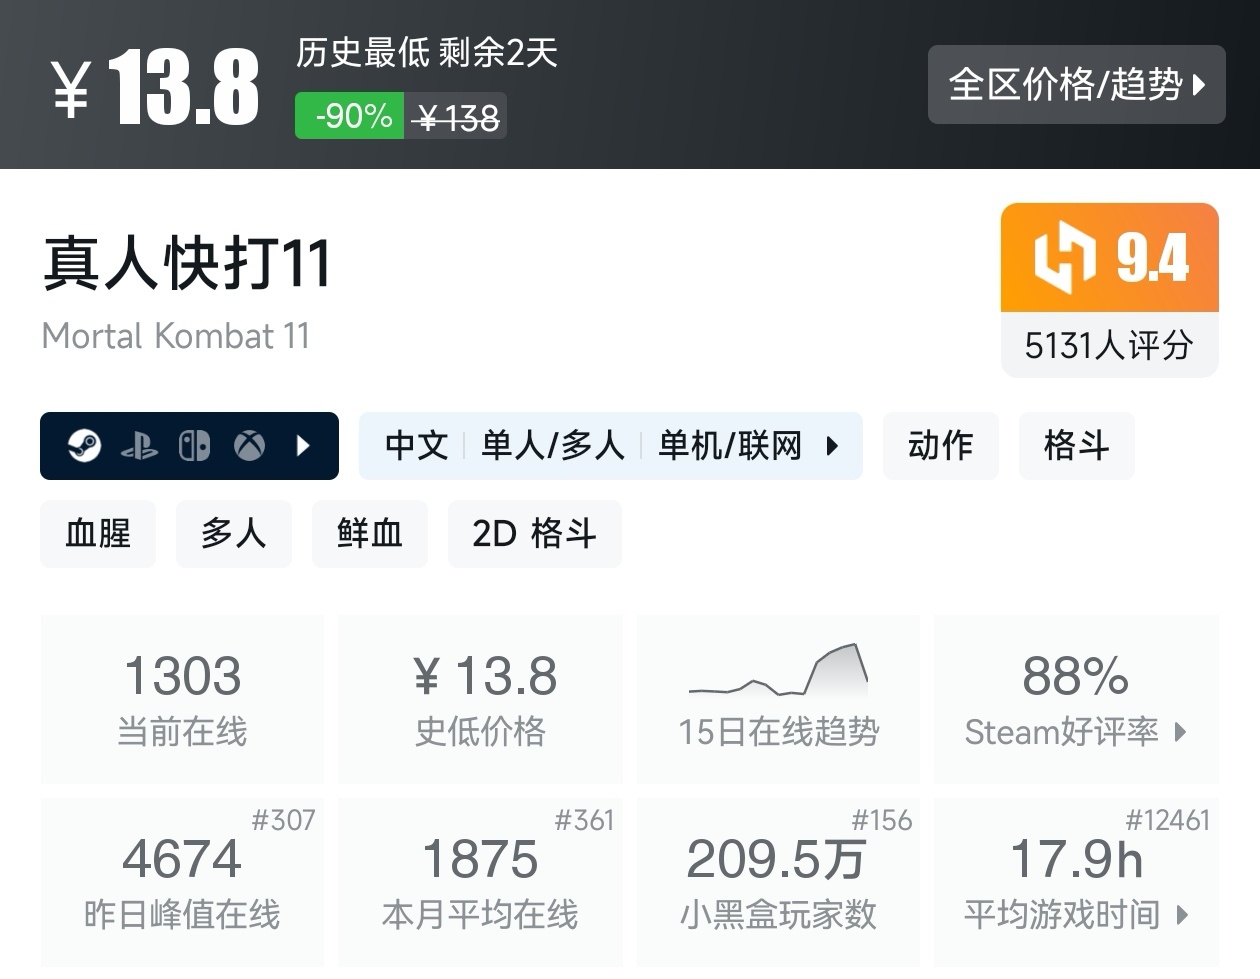
Task: Click the 史低价格 stat card
Action: pos(481,699)
